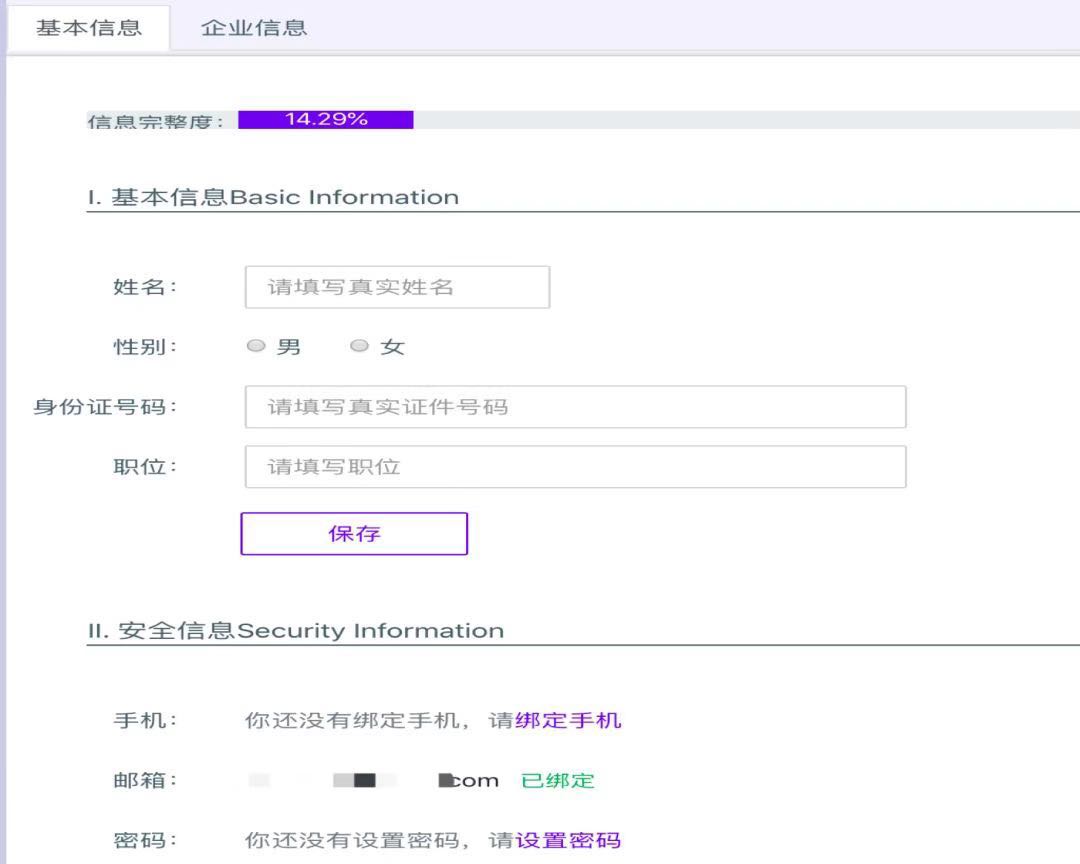Click the 职位 field label
Viewport: 1080px width, 864px height.
coord(144,467)
